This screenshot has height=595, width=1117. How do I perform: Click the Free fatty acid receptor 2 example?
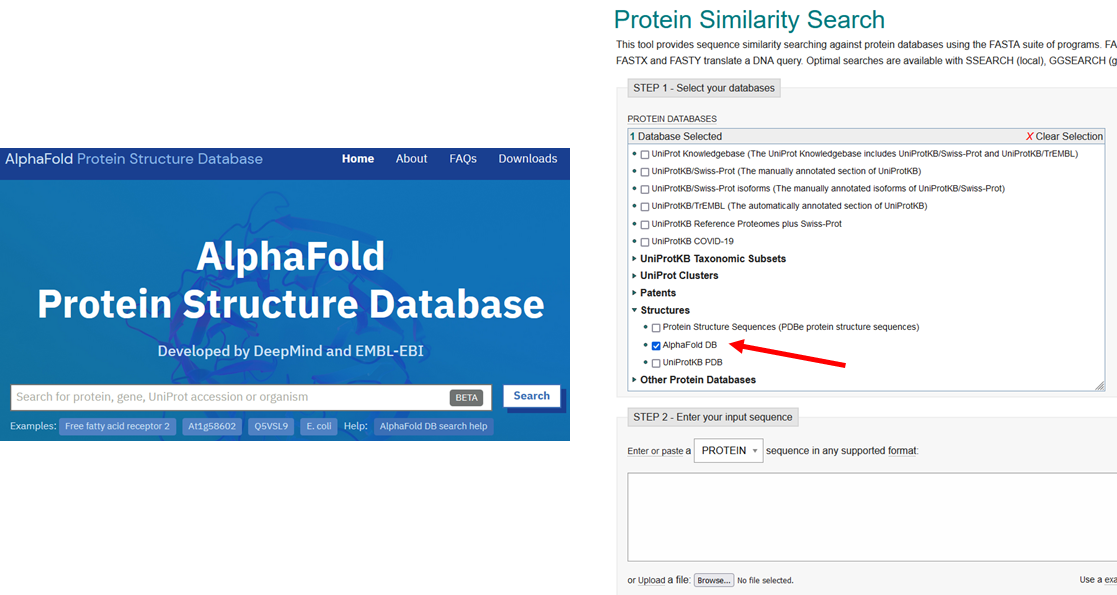click(x=117, y=426)
